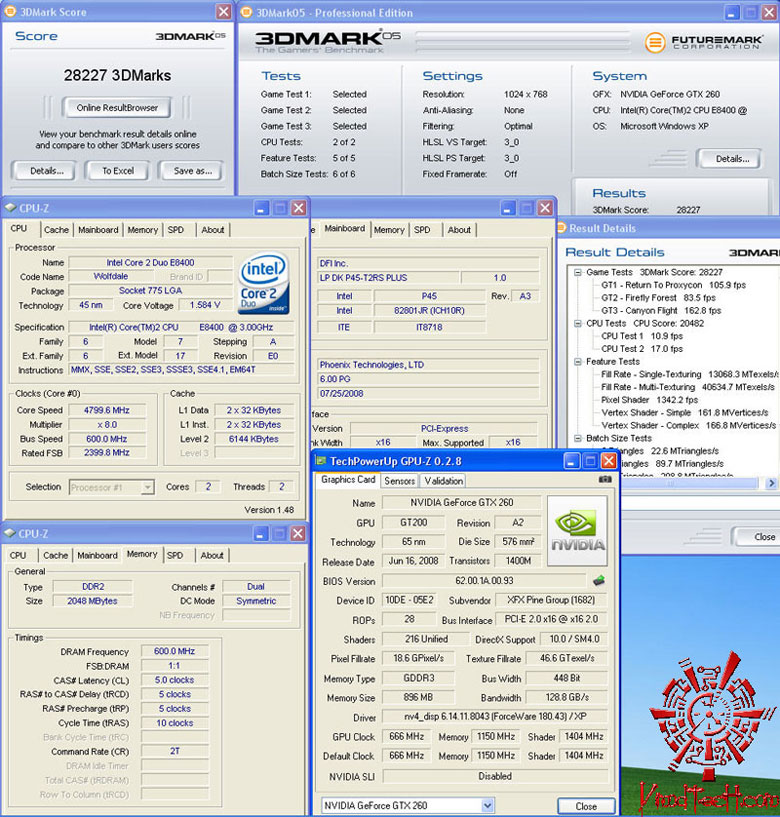The width and height of the screenshot is (780, 817).
Task: Minimize the top CPU-Z CPU window
Action: 261,208
